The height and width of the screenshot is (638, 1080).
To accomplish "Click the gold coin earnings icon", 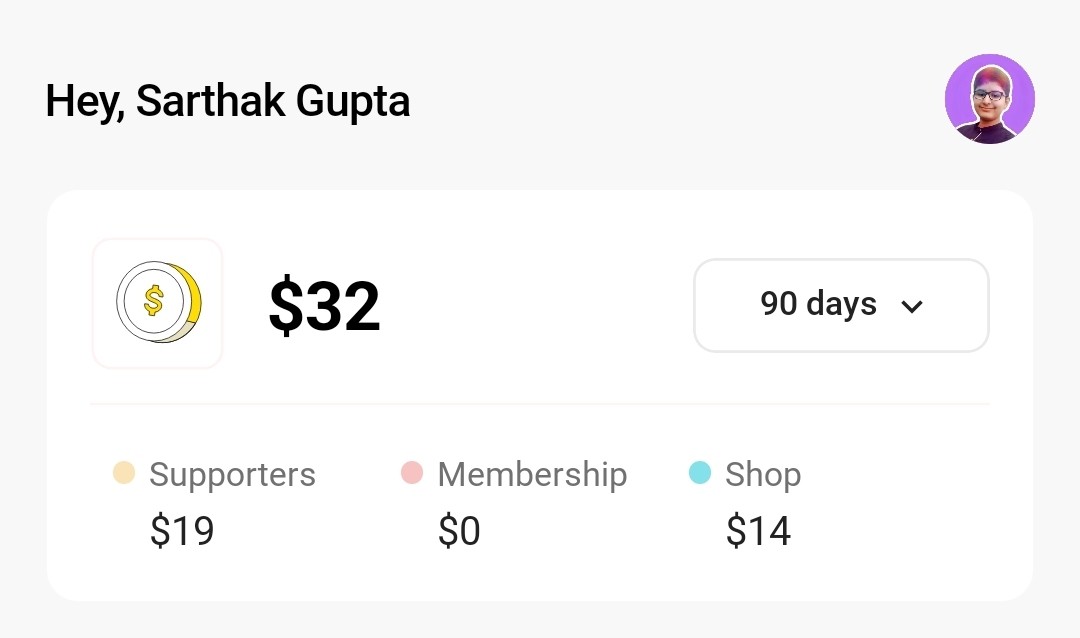I will (159, 302).
